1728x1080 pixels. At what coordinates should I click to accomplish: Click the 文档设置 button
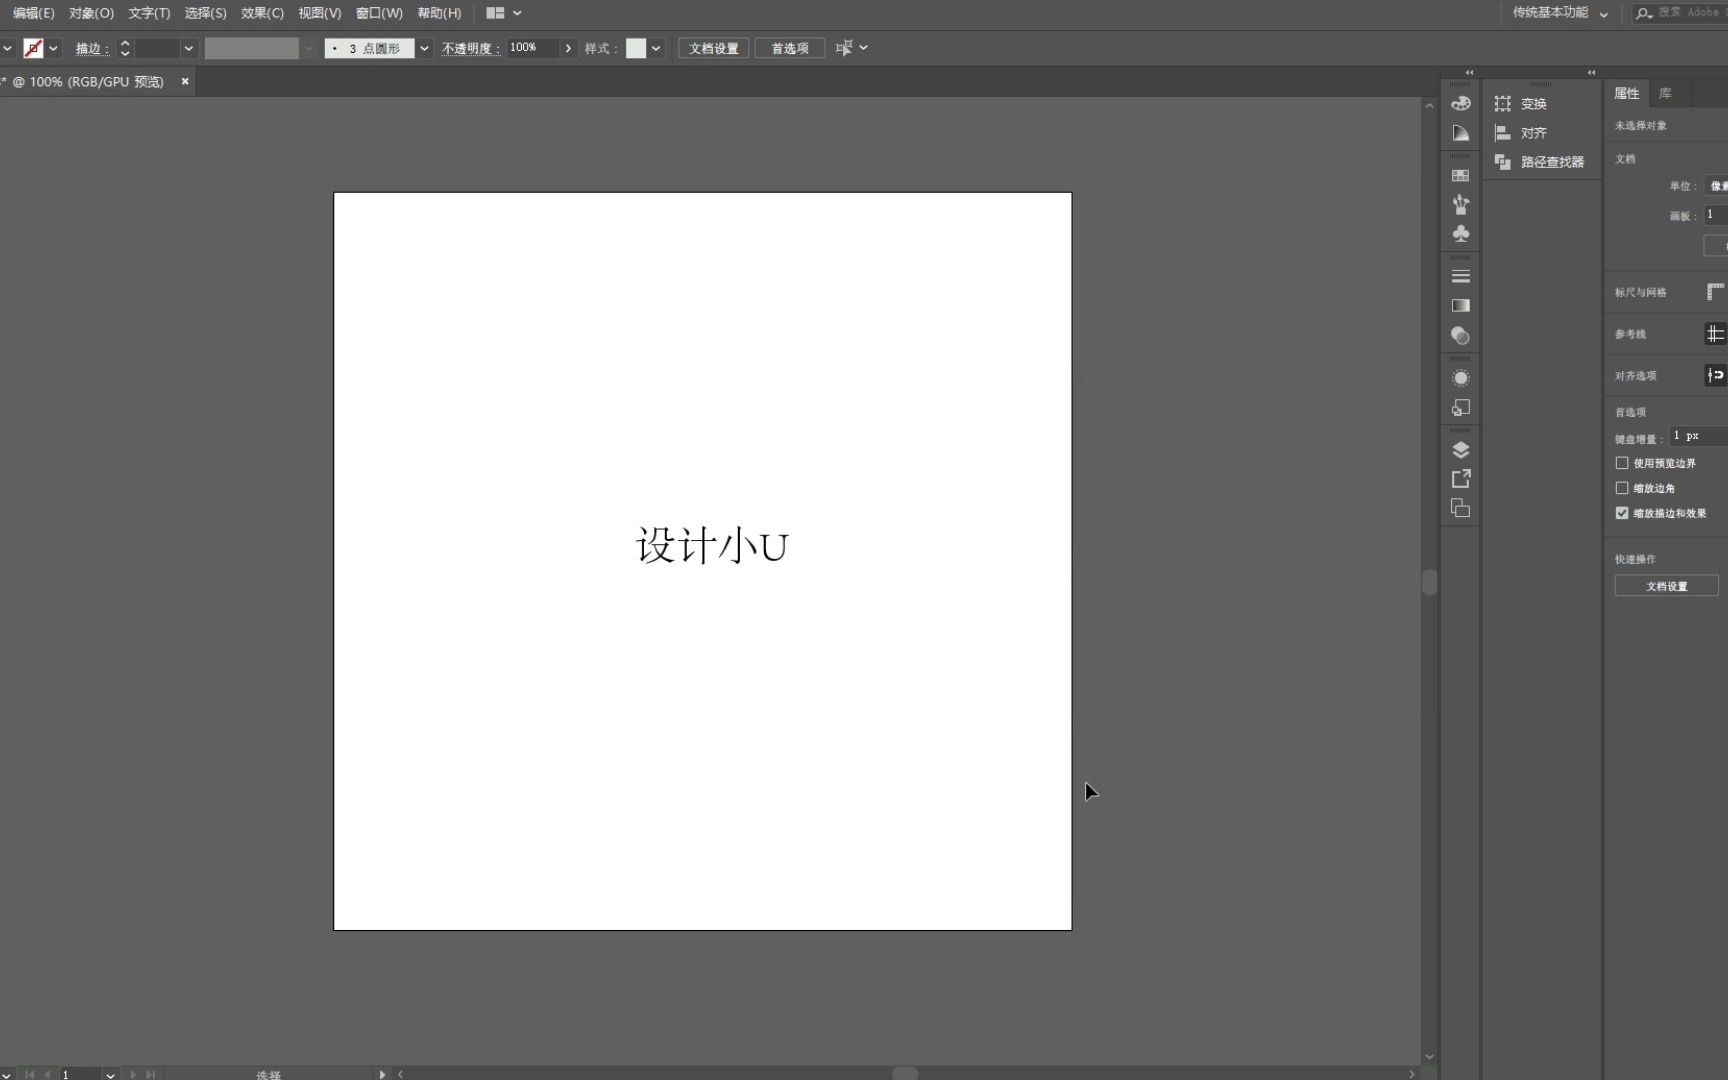(x=712, y=48)
